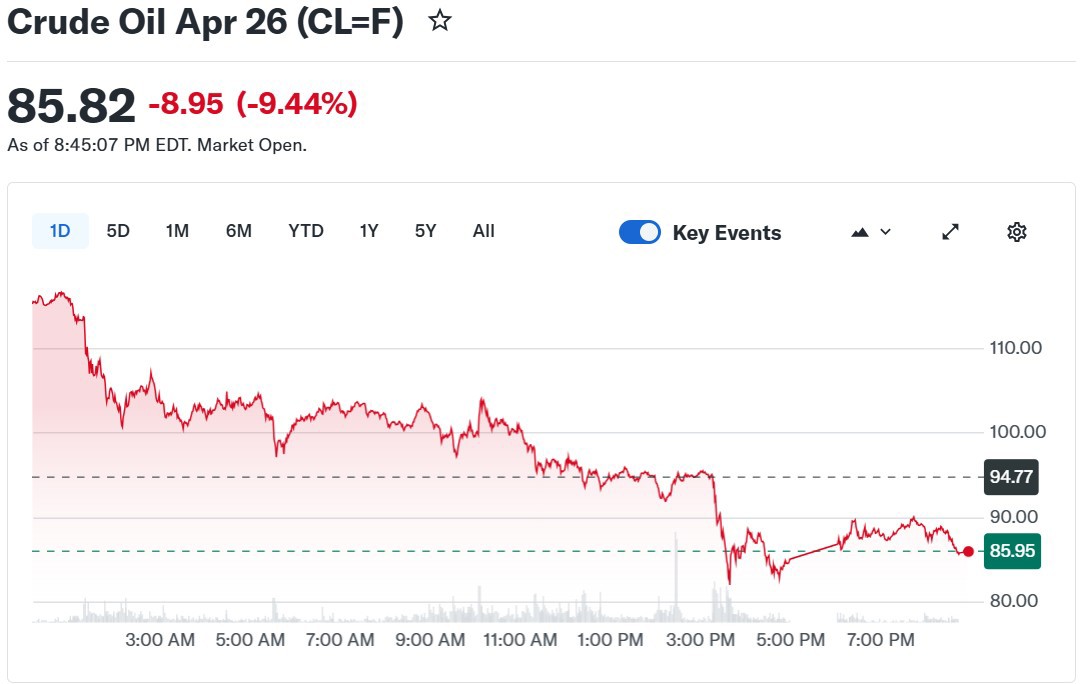
Task: Switch to 5D time range
Action: tap(118, 231)
